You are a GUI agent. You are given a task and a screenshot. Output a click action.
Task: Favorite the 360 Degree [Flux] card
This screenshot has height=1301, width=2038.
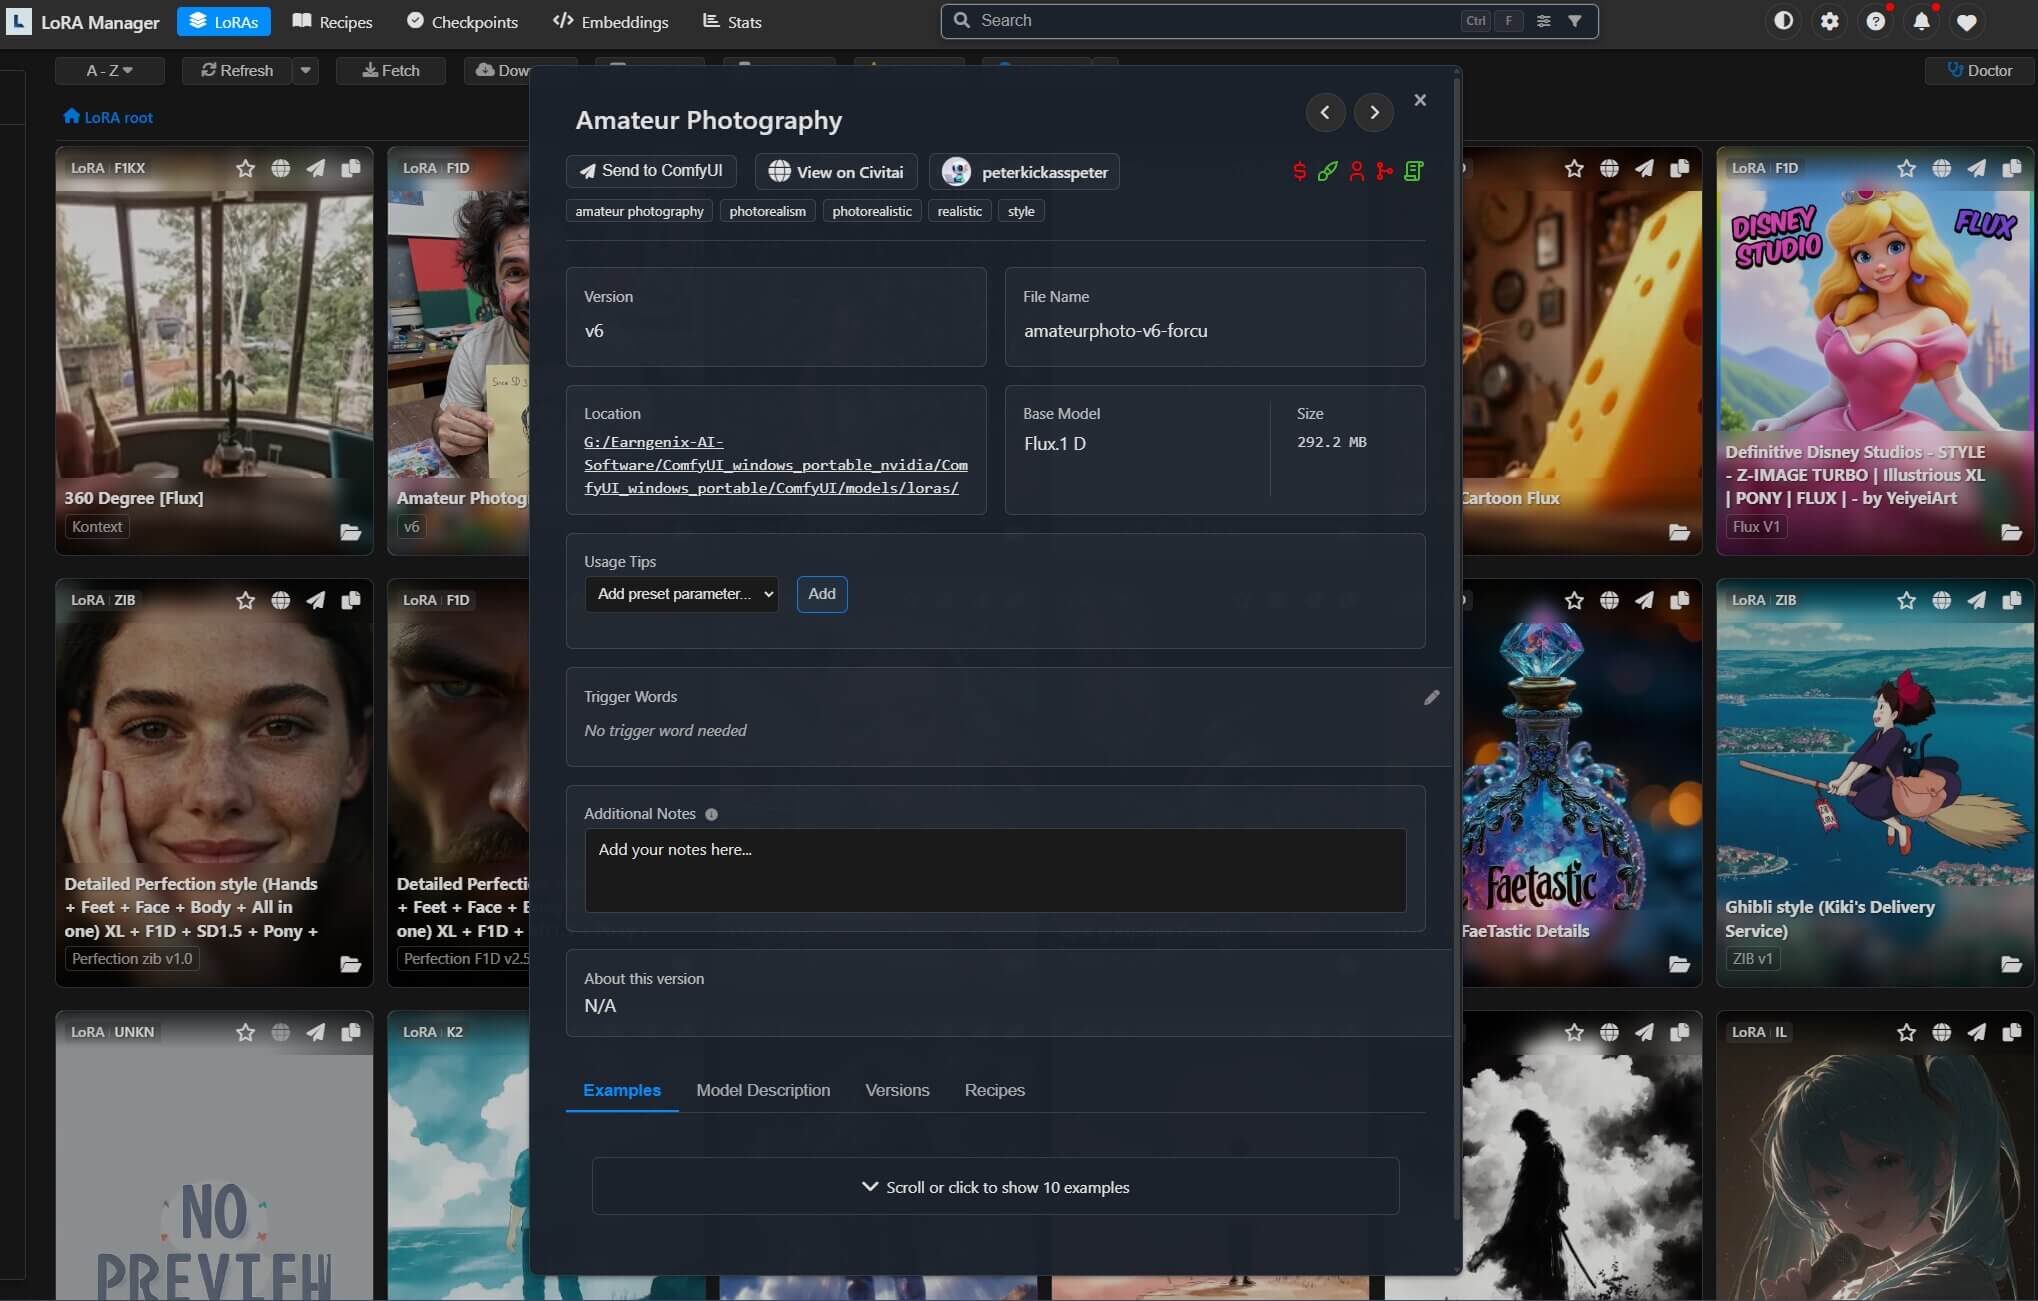point(245,168)
